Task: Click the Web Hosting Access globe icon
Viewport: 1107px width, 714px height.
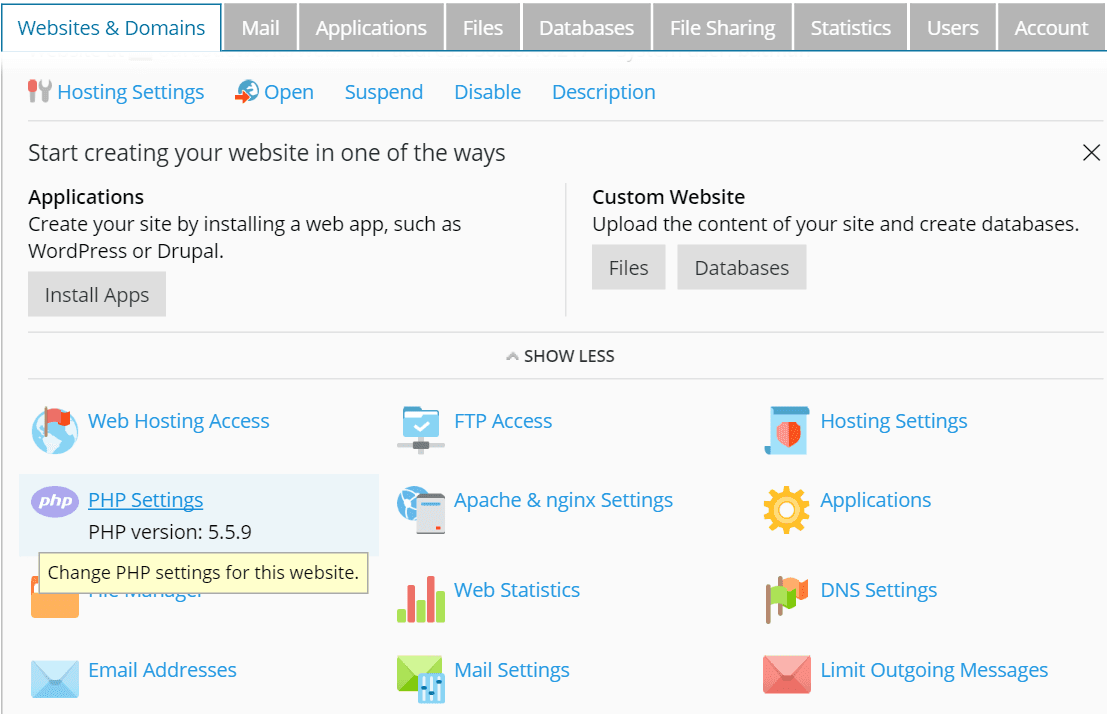Action: click(54, 431)
